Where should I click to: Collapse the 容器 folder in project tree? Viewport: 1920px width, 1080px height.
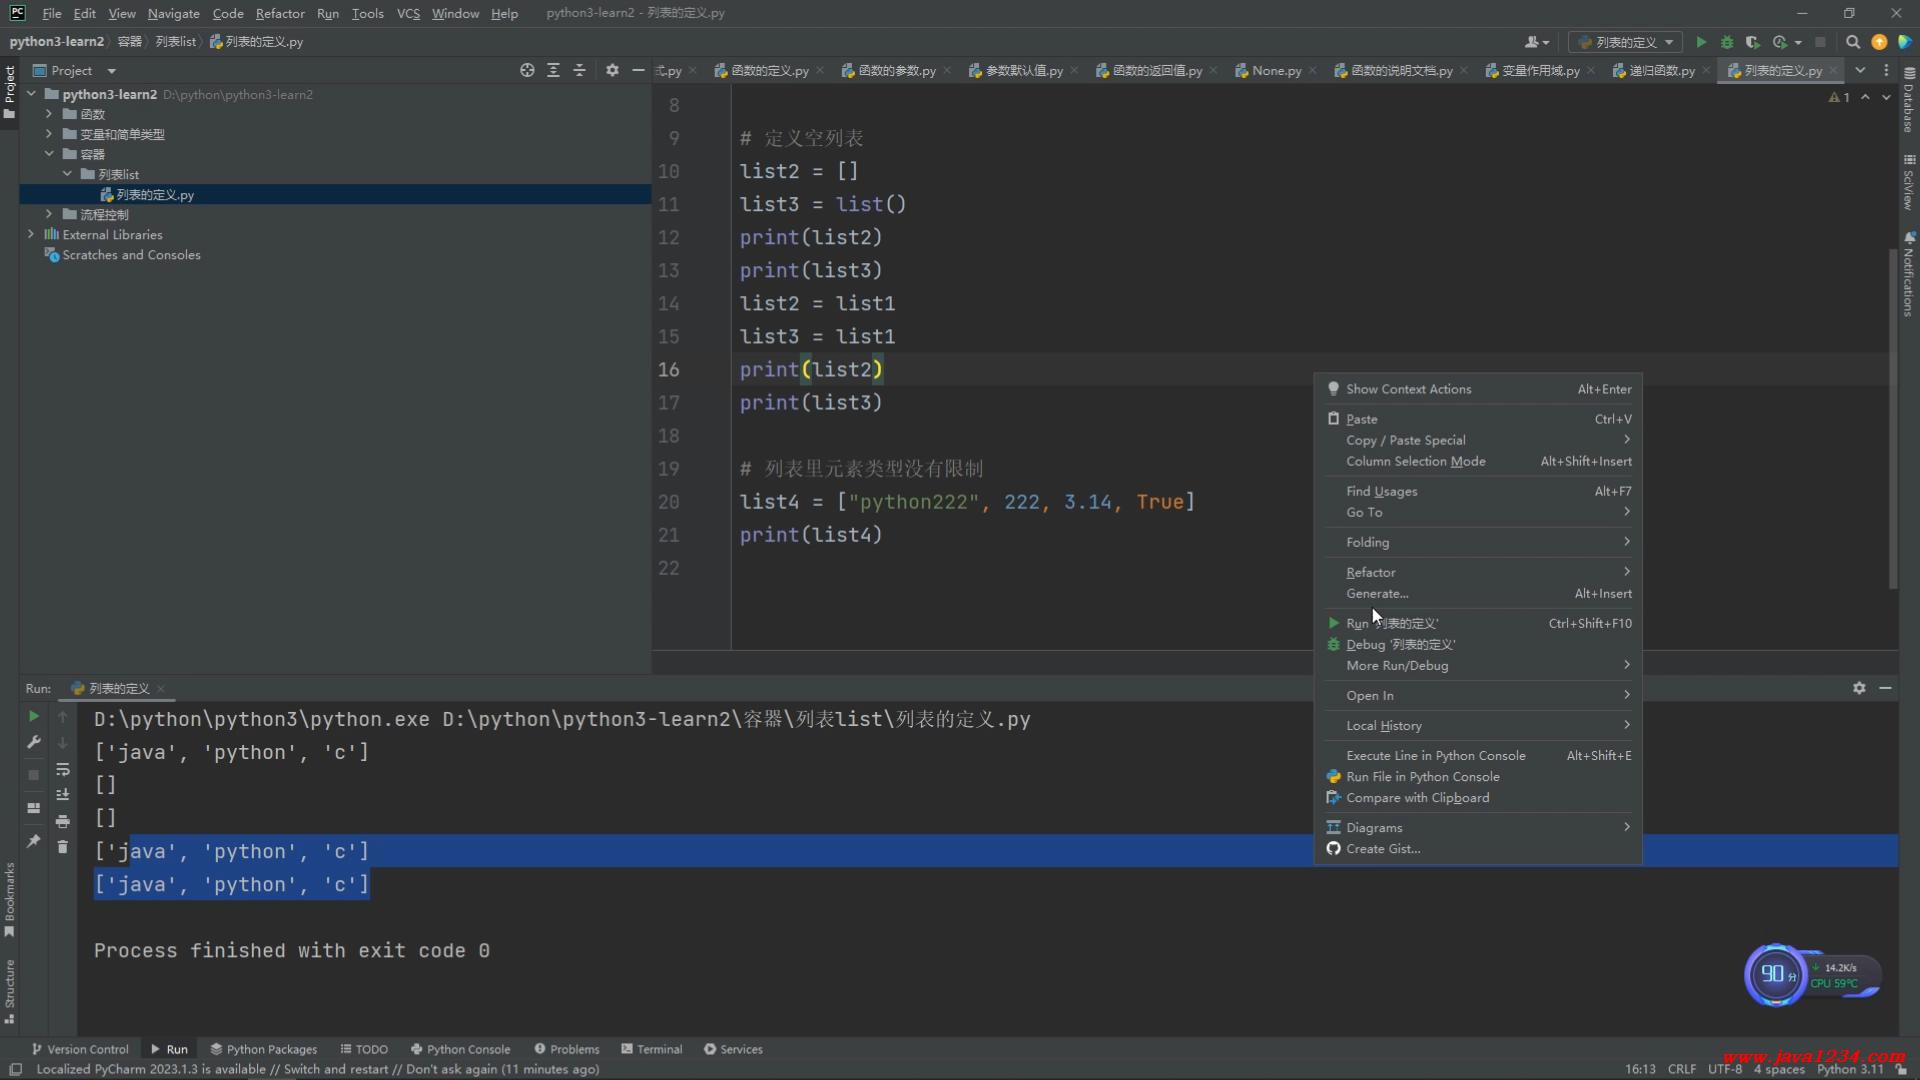coord(49,154)
